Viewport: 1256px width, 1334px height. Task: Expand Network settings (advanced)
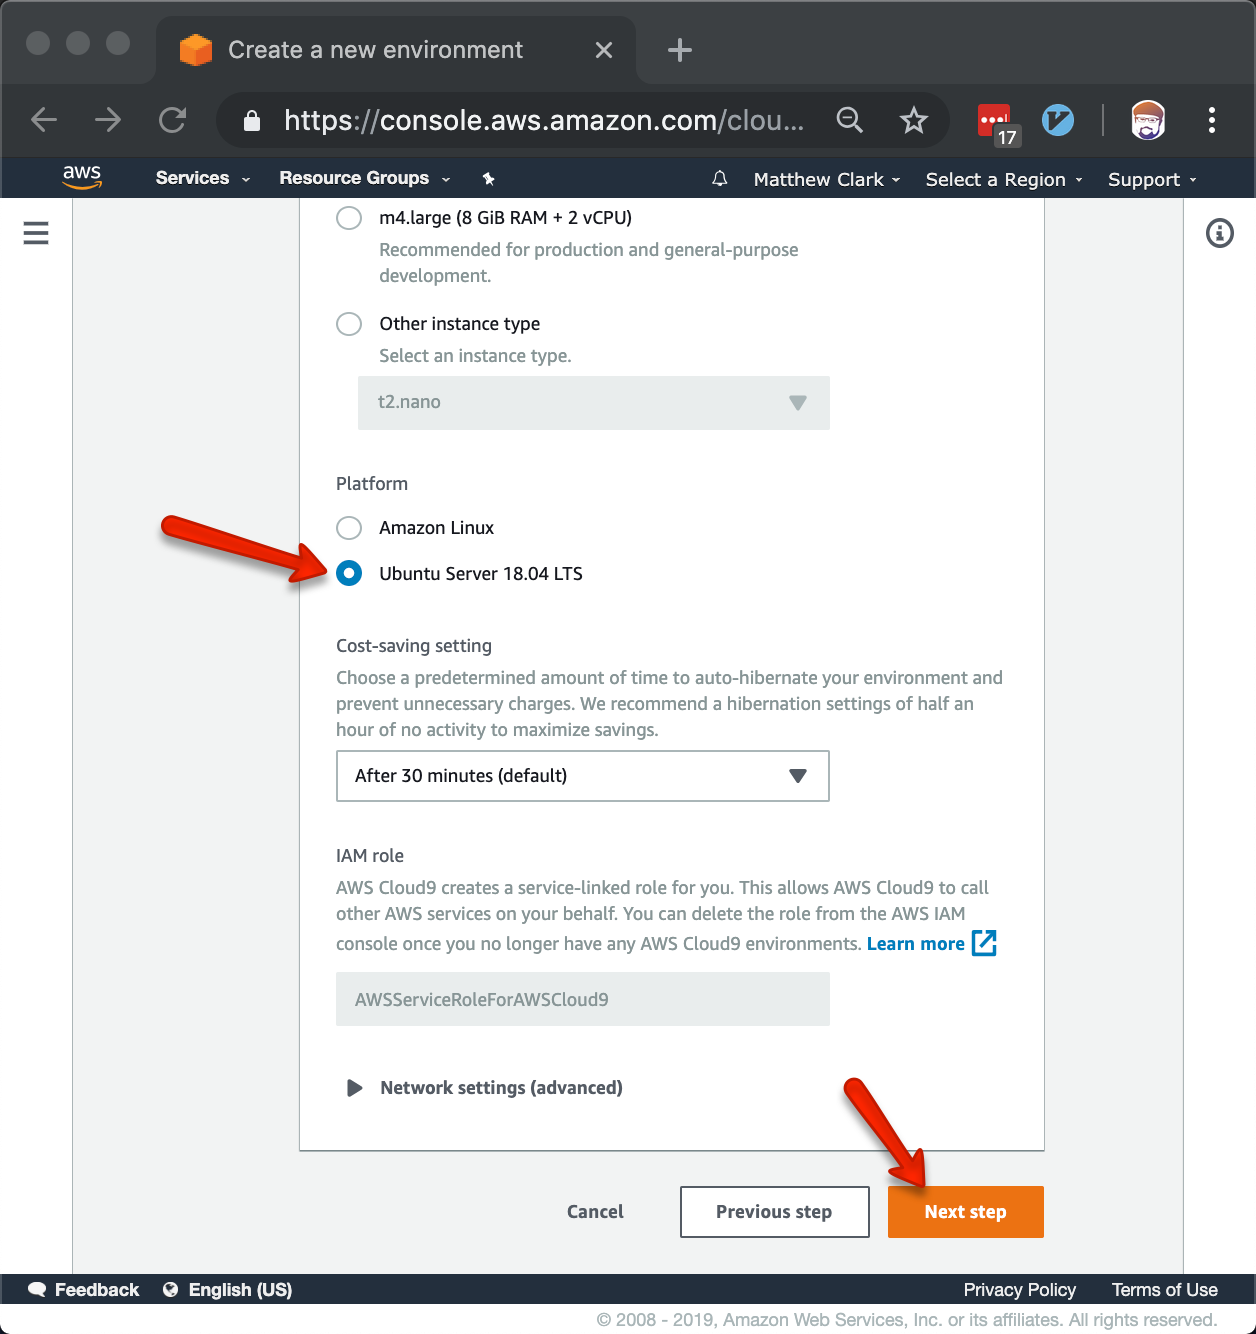484,1088
